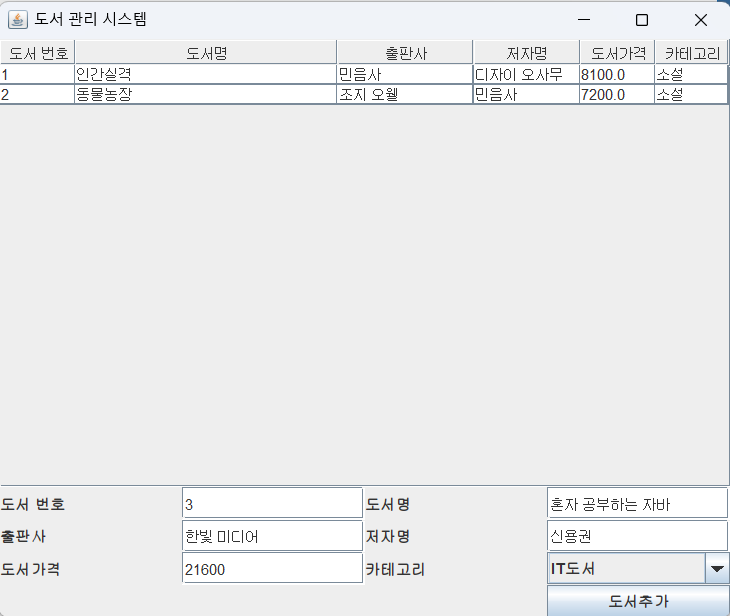Select the 7200.0 price cell
This screenshot has height=616, width=730.
click(617, 94)
